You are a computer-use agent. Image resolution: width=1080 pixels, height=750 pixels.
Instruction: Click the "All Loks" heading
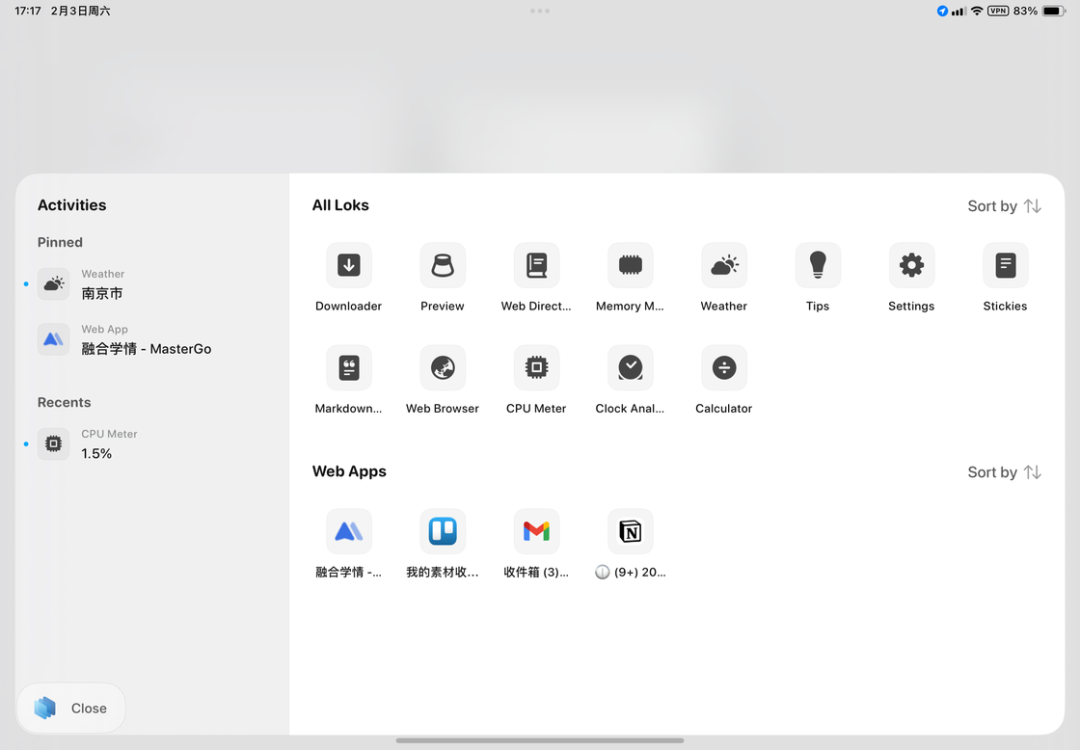[340, 205]
